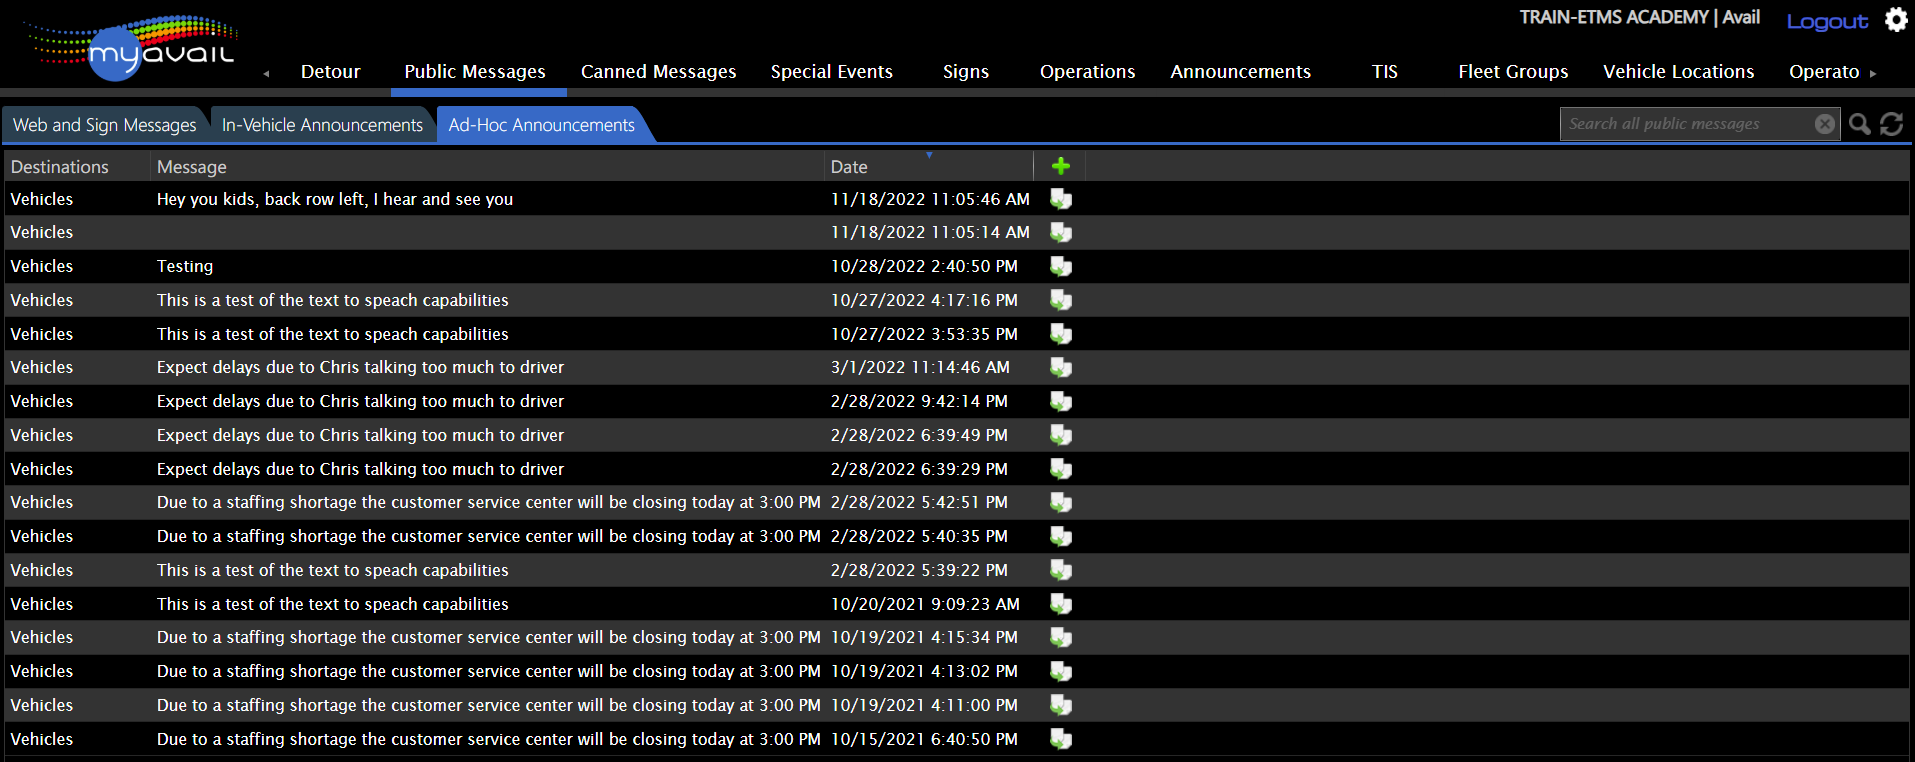Click the Logout link

click(x=1827, y=21)
